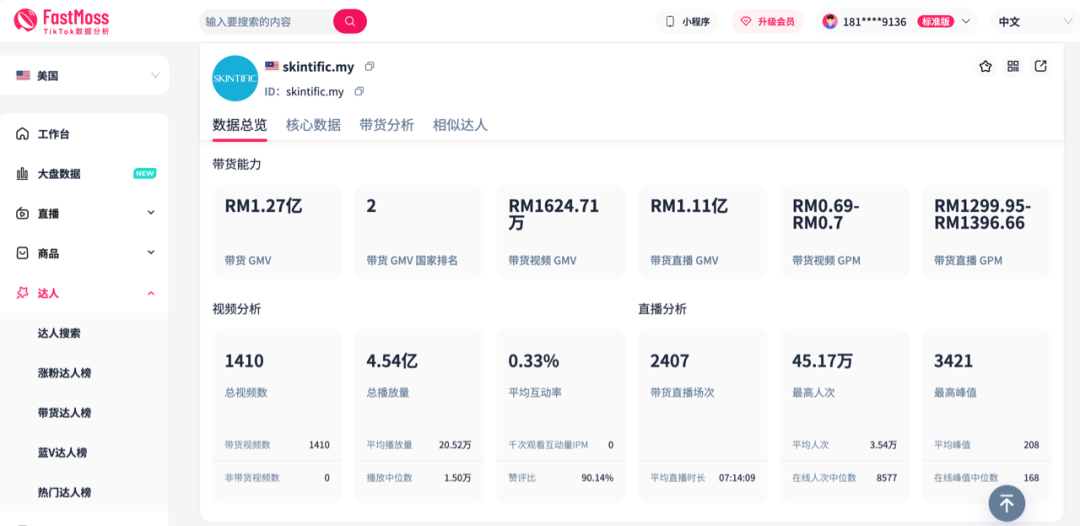Expand the 直播 sidebar section

[x=85, y=213]
